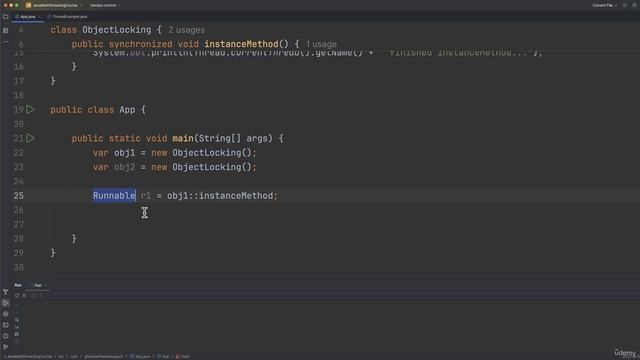Open the Current File run configuration dropdown

604,5
